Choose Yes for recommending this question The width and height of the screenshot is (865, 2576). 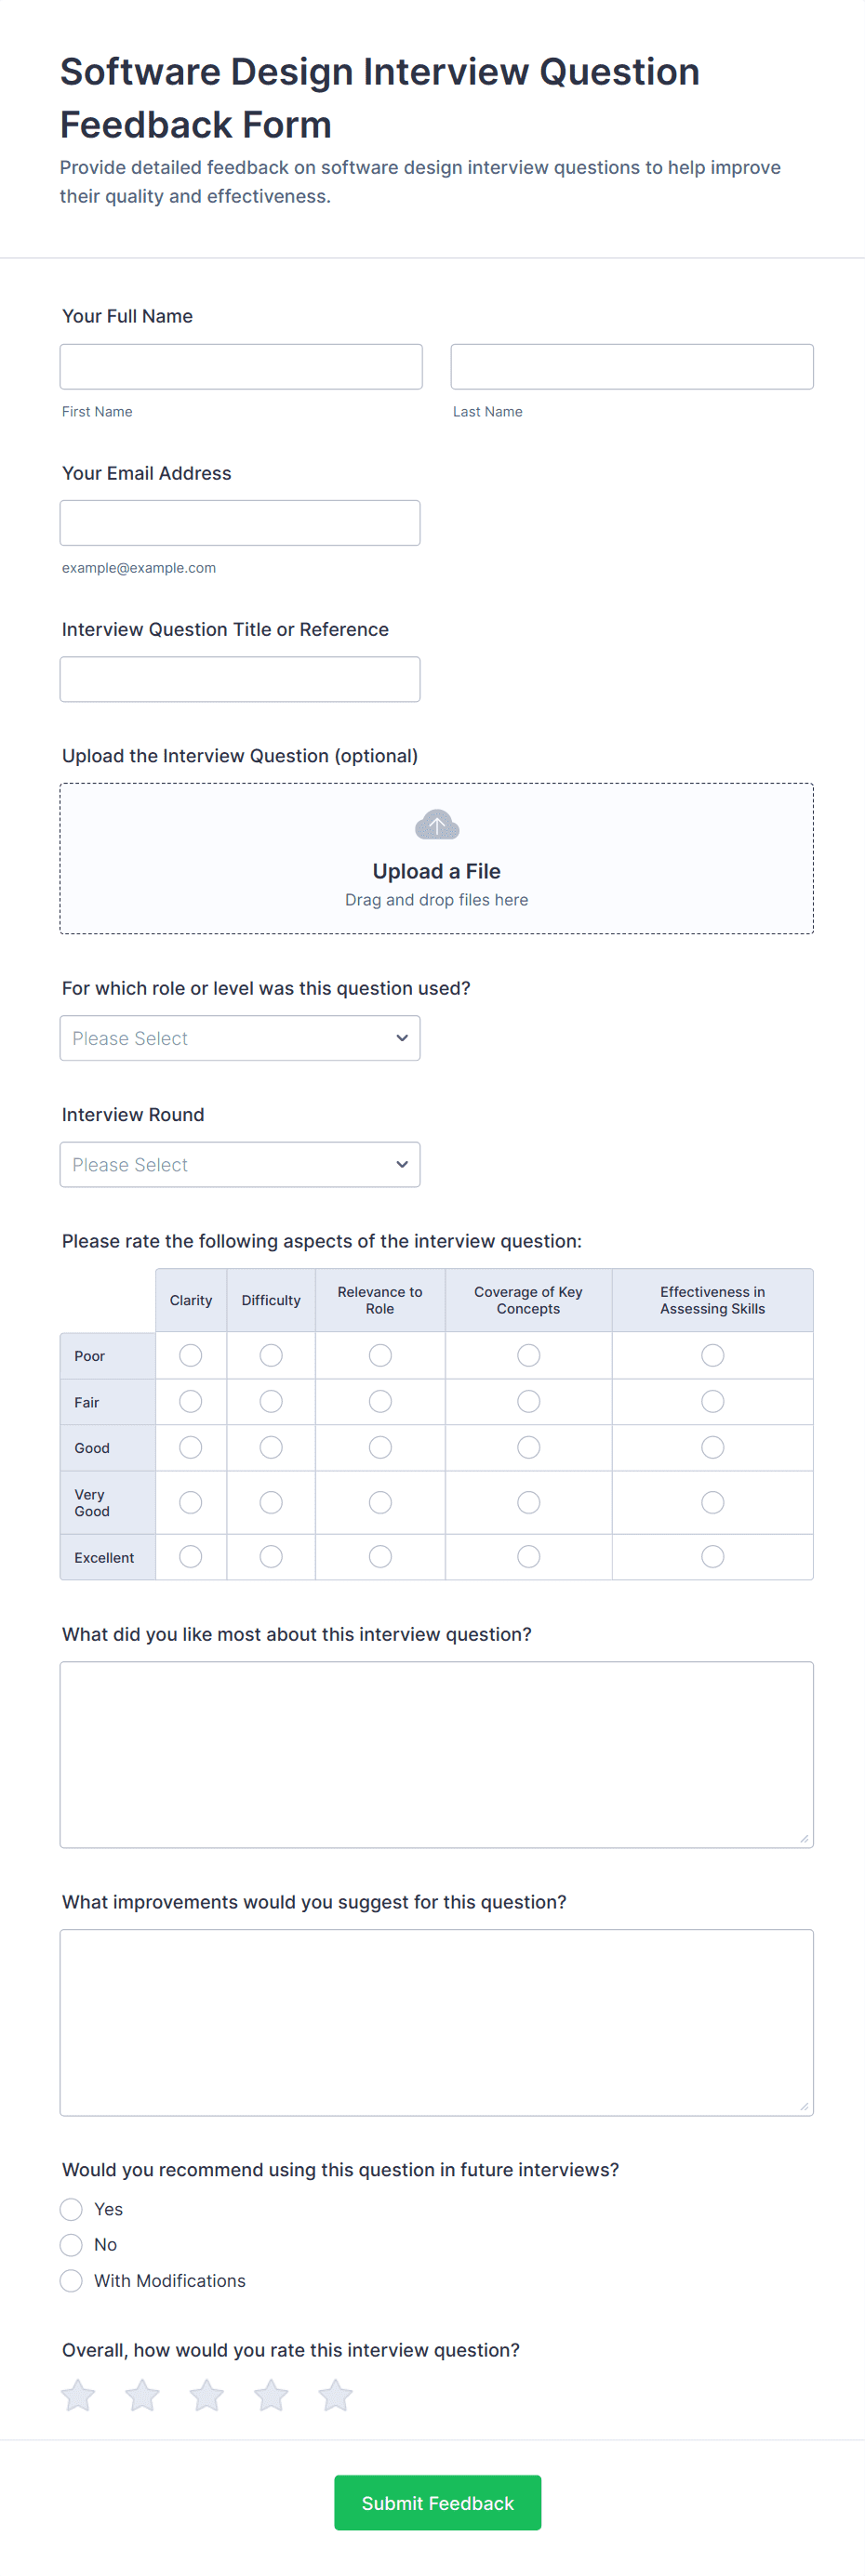click(x=71, y=2209)
